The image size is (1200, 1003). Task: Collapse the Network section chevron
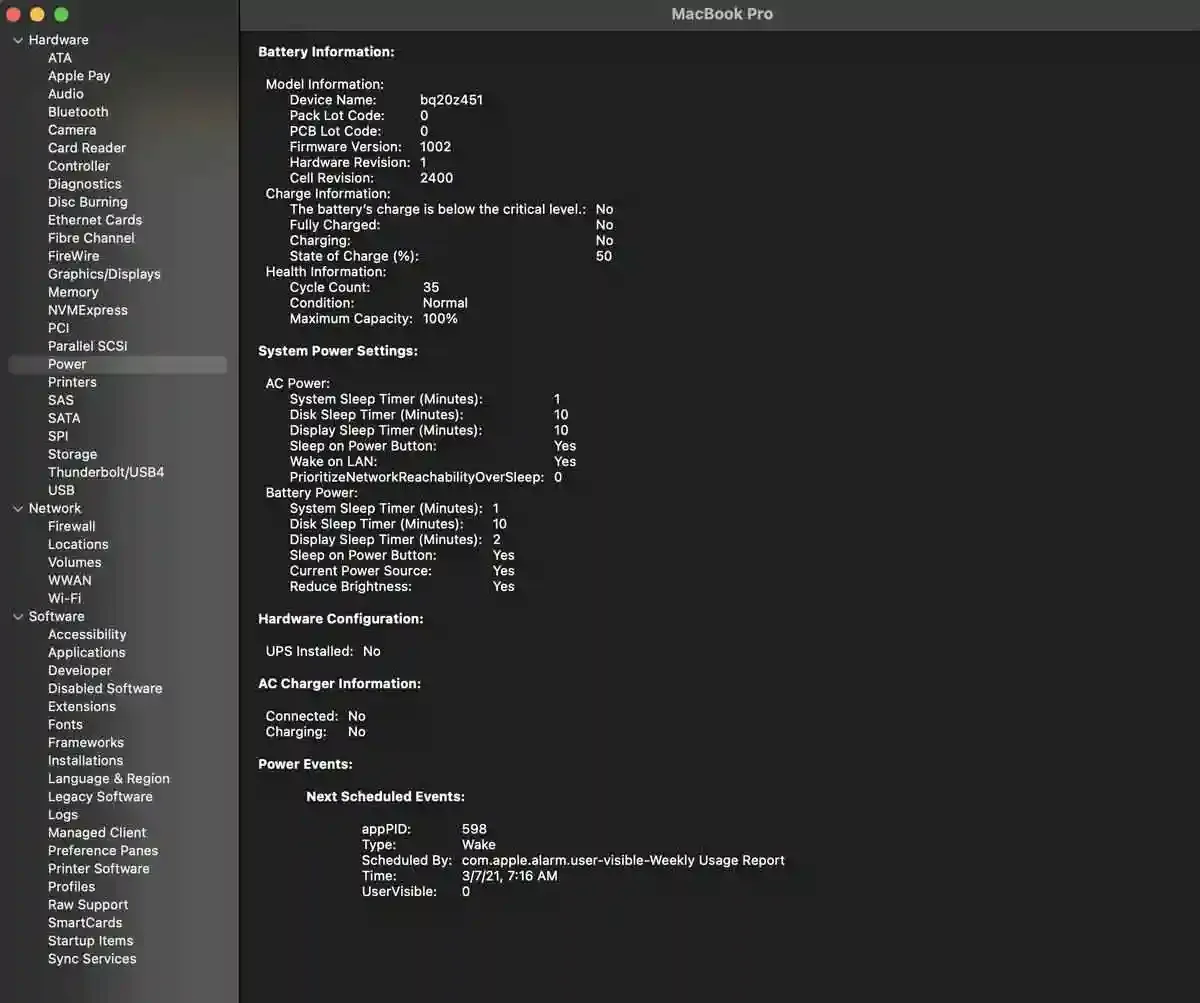pos(18,508)
